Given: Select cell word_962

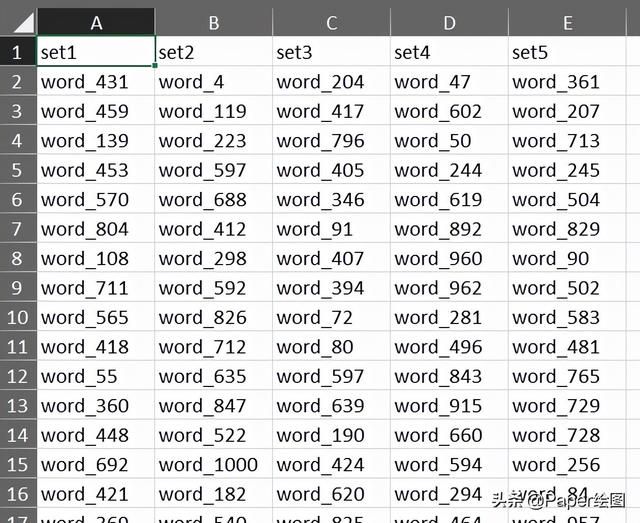Looking at the screenshot, I should pos(449,287).
